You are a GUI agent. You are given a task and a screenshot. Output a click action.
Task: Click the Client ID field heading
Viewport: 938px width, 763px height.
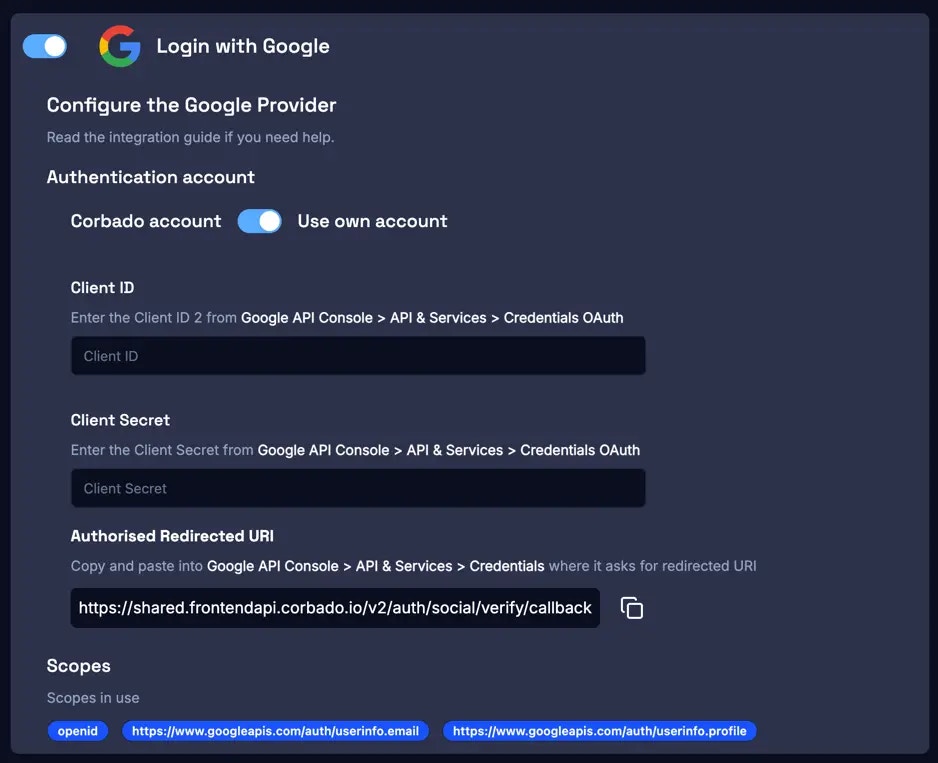[102, 288]
